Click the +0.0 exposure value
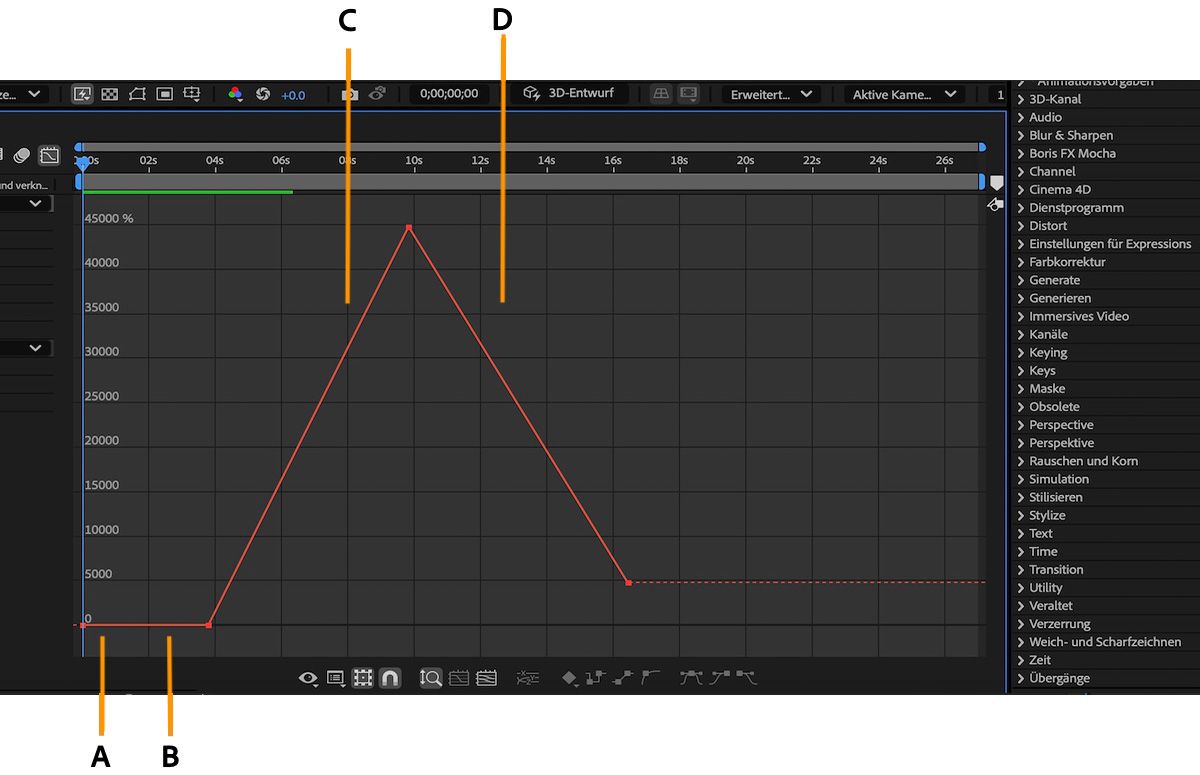This screenshot has height=775, width=1200. (293, 95)
